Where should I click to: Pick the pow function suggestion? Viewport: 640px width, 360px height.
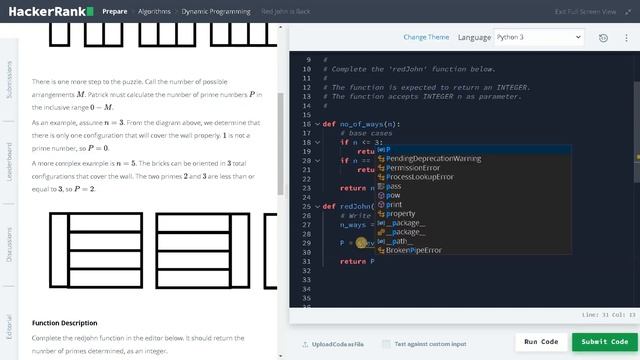click(473, 195)
